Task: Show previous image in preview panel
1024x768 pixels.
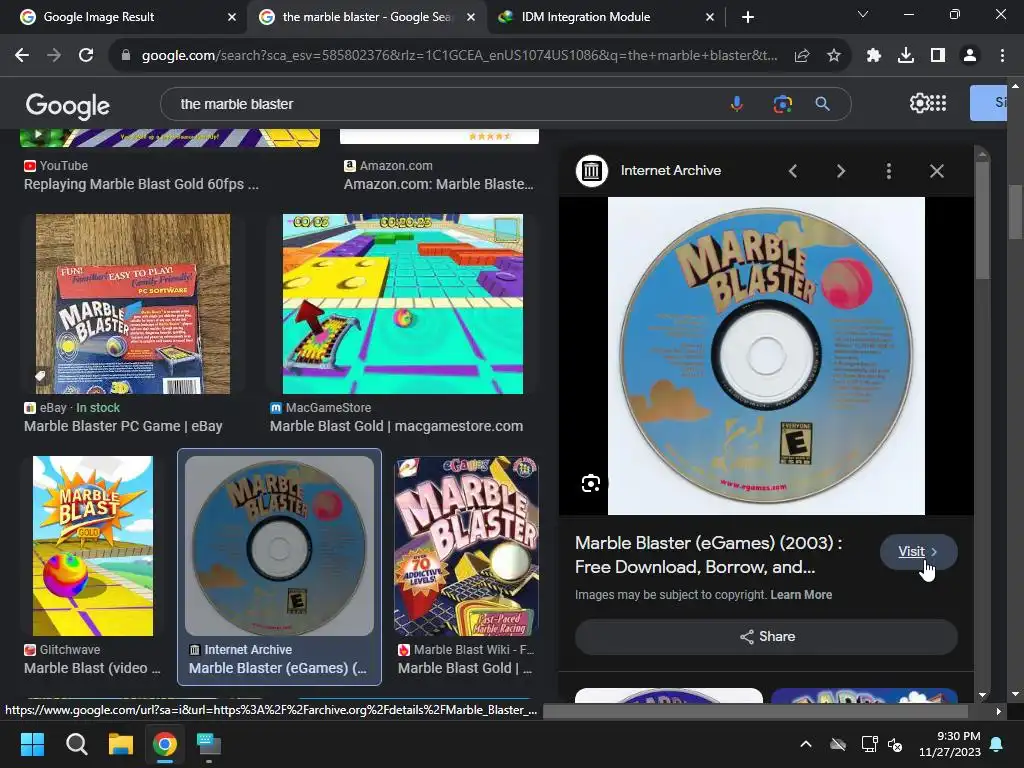Action: click(x=793, y=171)
